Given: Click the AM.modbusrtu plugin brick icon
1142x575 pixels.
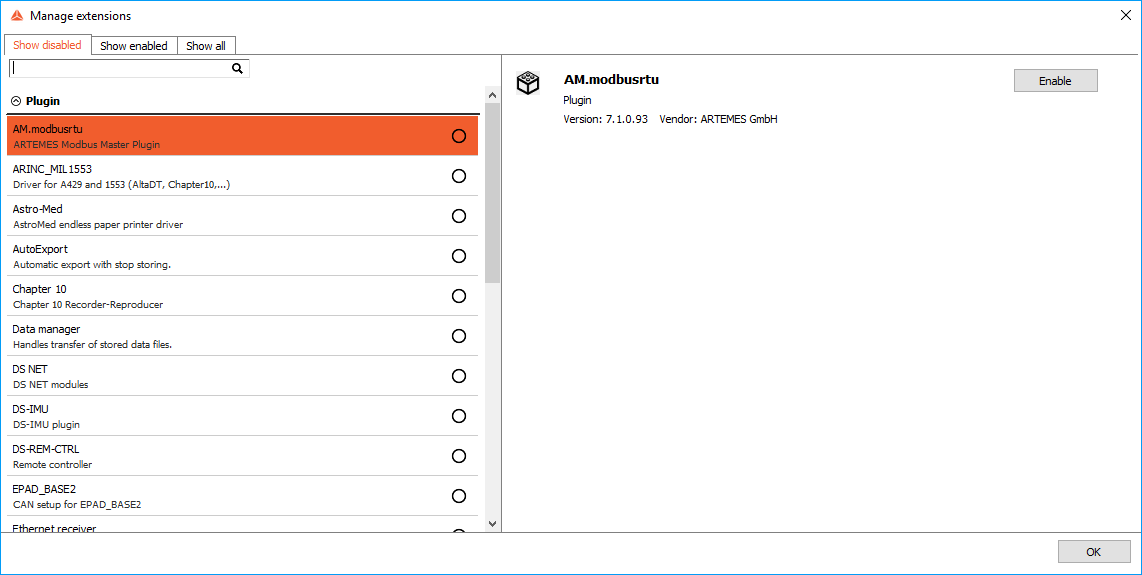Looking at the screenshot, I should [528, 83].
